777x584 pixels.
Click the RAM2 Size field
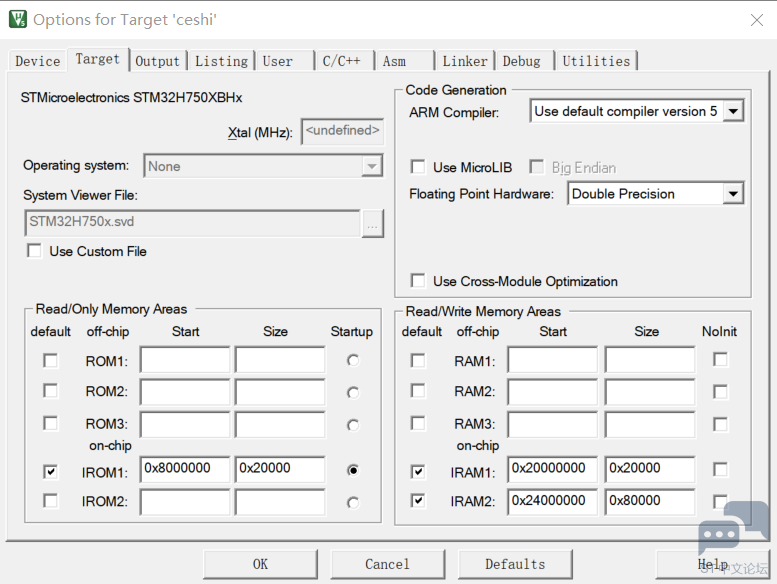pyautogui.click(x=650, y=392)
